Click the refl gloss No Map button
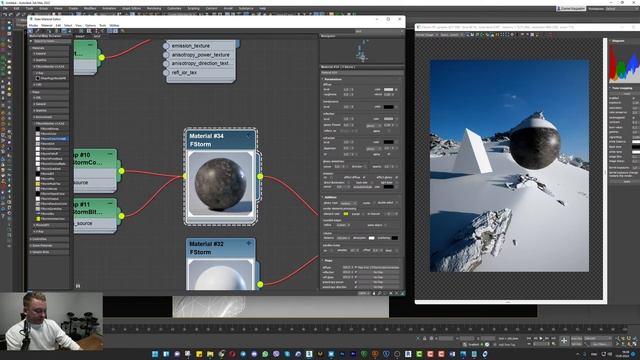 point(380,277)
